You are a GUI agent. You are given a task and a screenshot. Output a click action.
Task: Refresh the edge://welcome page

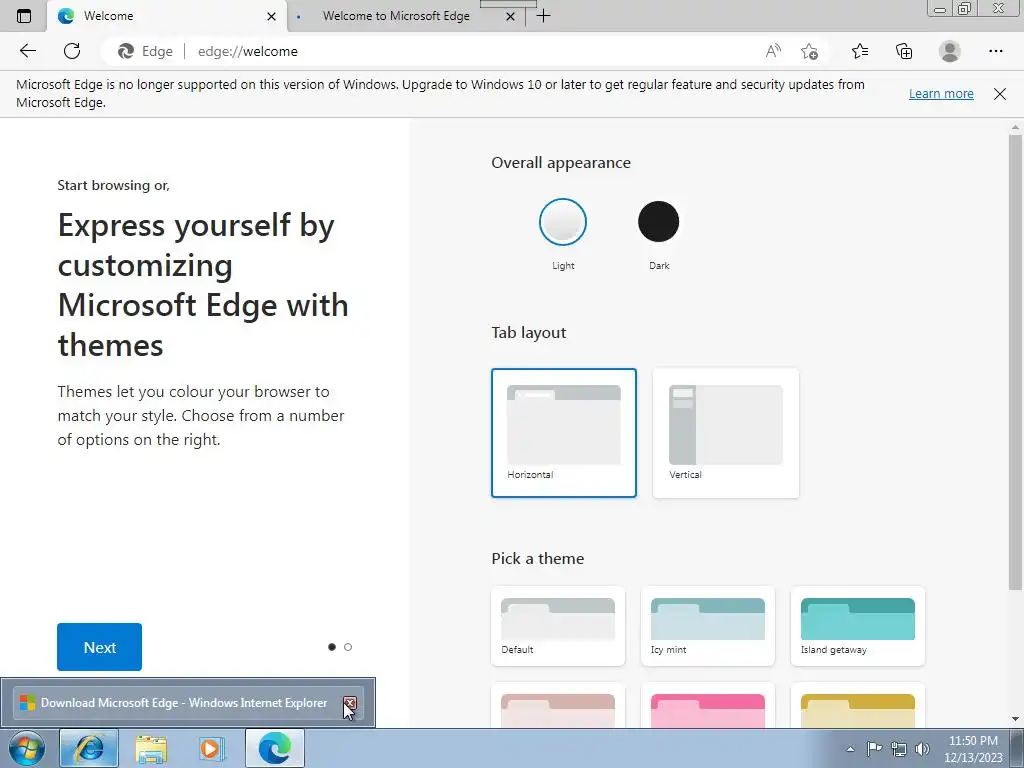(72, 51)
